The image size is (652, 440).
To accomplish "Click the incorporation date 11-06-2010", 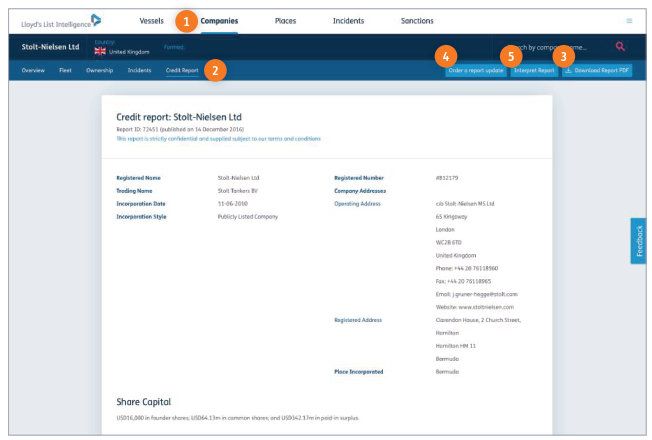I will 233,204.
